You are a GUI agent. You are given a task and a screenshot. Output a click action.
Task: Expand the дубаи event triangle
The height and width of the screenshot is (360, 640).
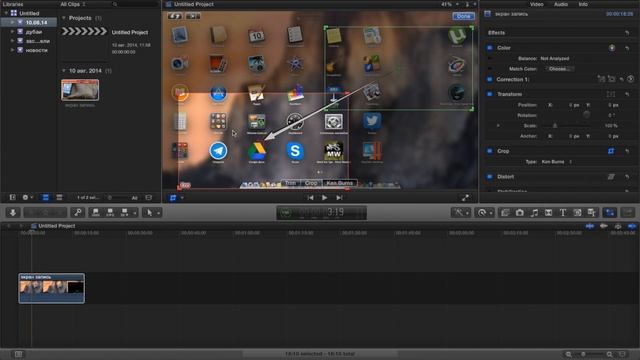pyautogui.click(x=12, y=31)
